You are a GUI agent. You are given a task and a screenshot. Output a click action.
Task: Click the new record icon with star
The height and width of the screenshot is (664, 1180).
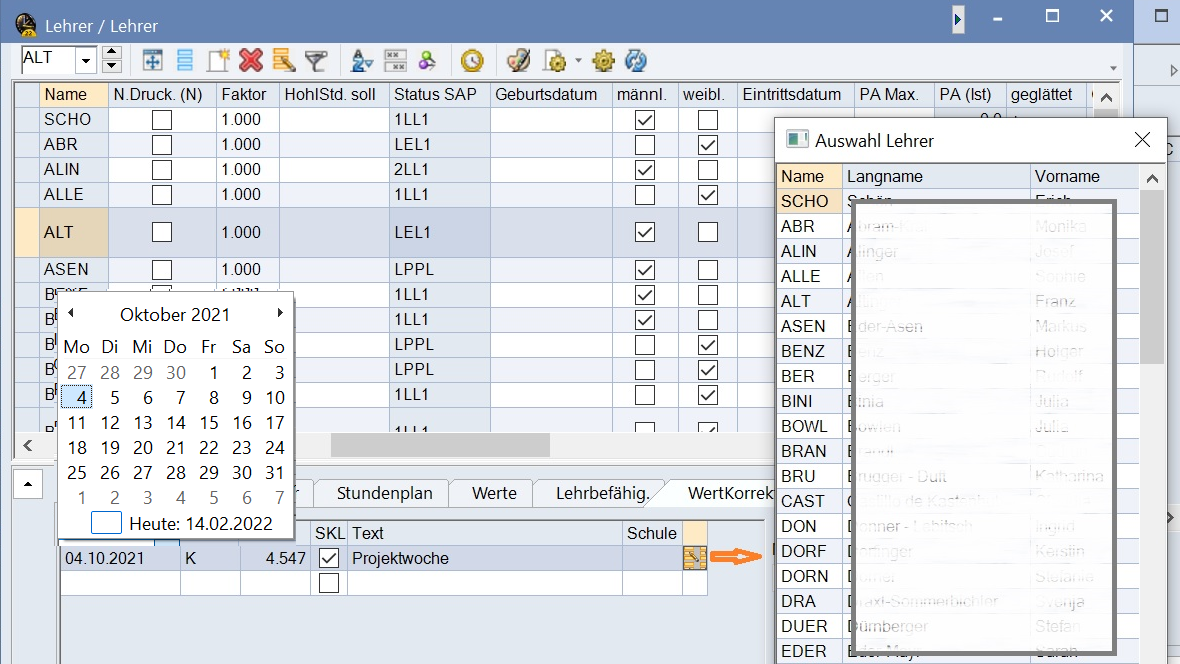[x=218, y=61]
